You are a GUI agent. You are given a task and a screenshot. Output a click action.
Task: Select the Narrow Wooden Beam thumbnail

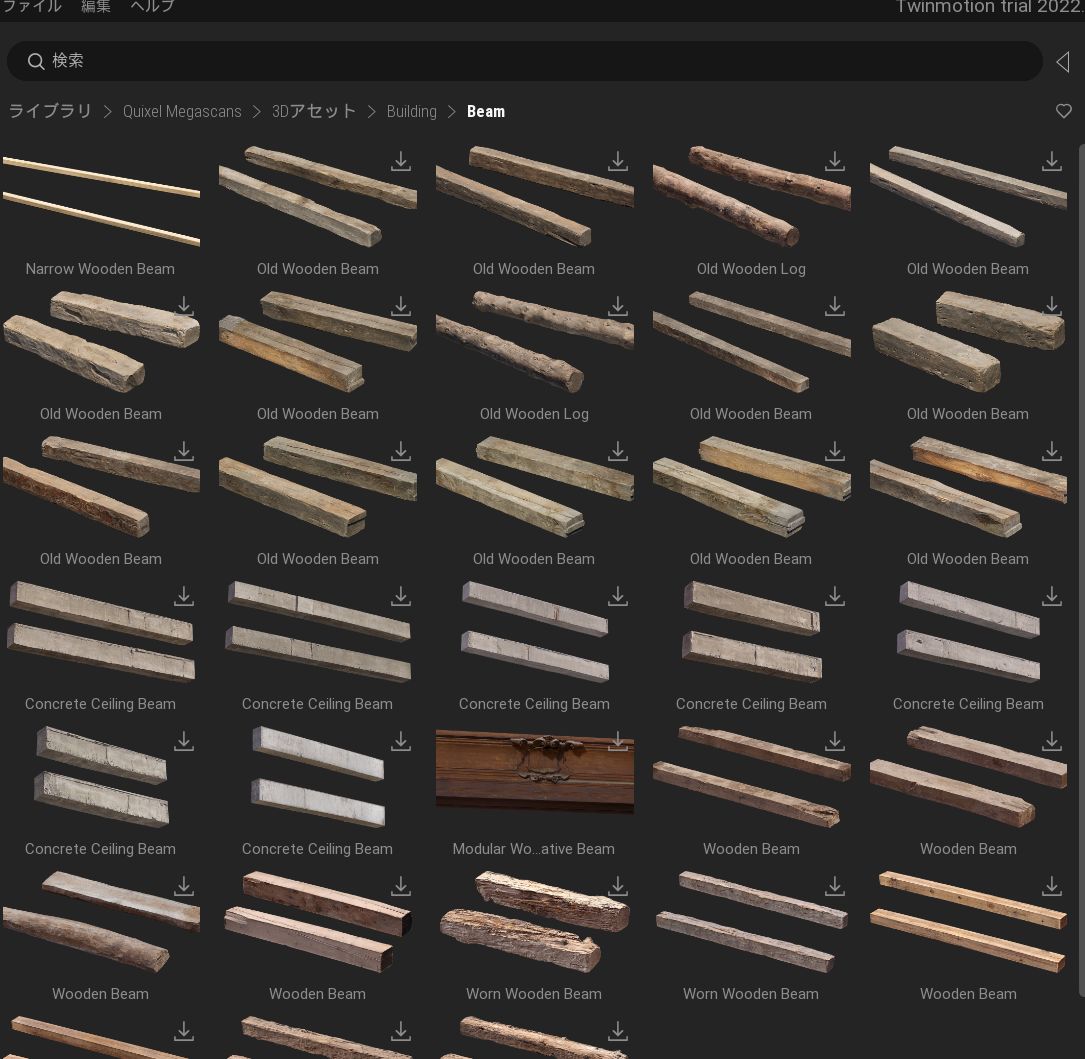(101, 201)
